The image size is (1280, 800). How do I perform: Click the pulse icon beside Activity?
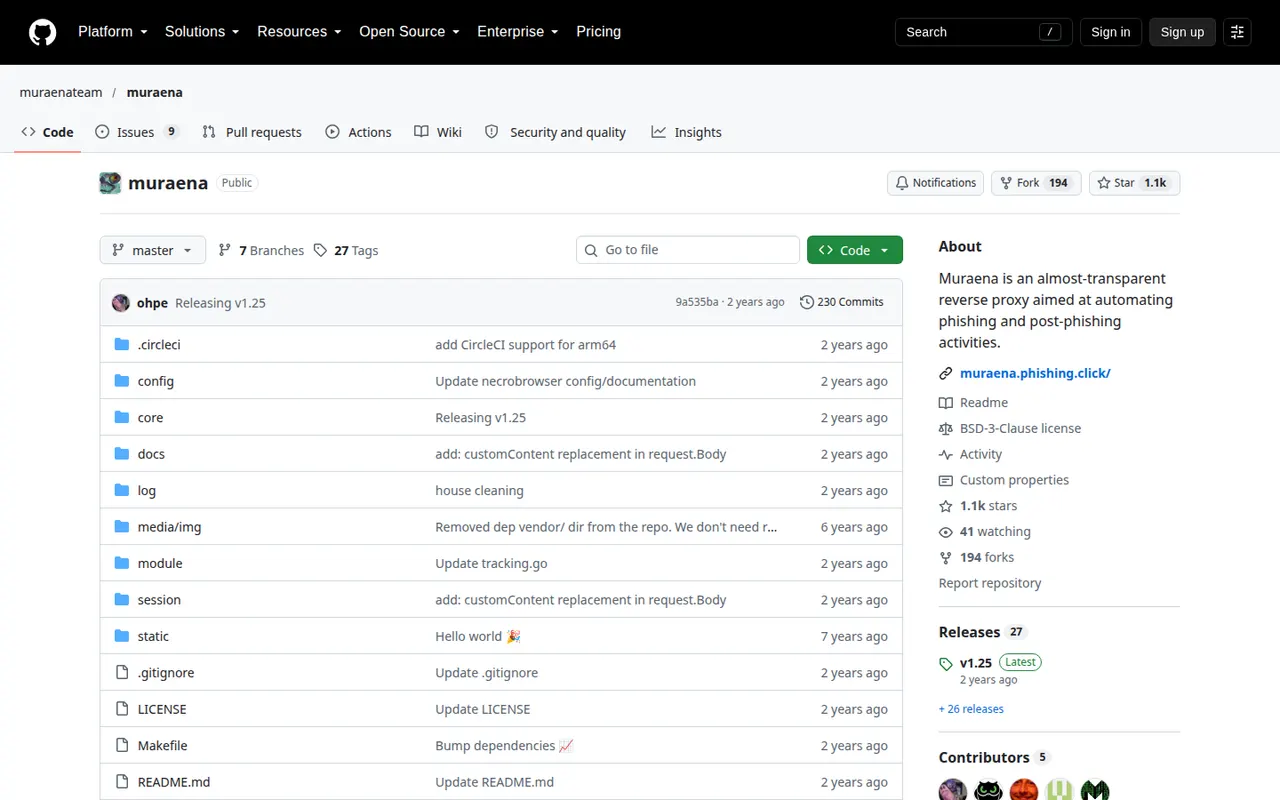pos(946,454)
